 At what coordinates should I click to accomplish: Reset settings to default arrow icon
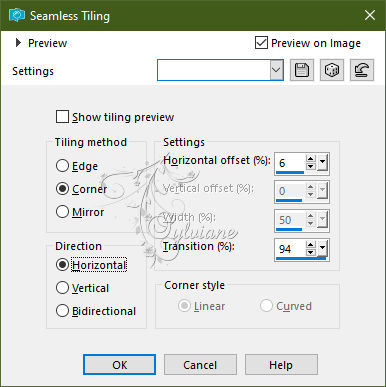coord(362,70)
